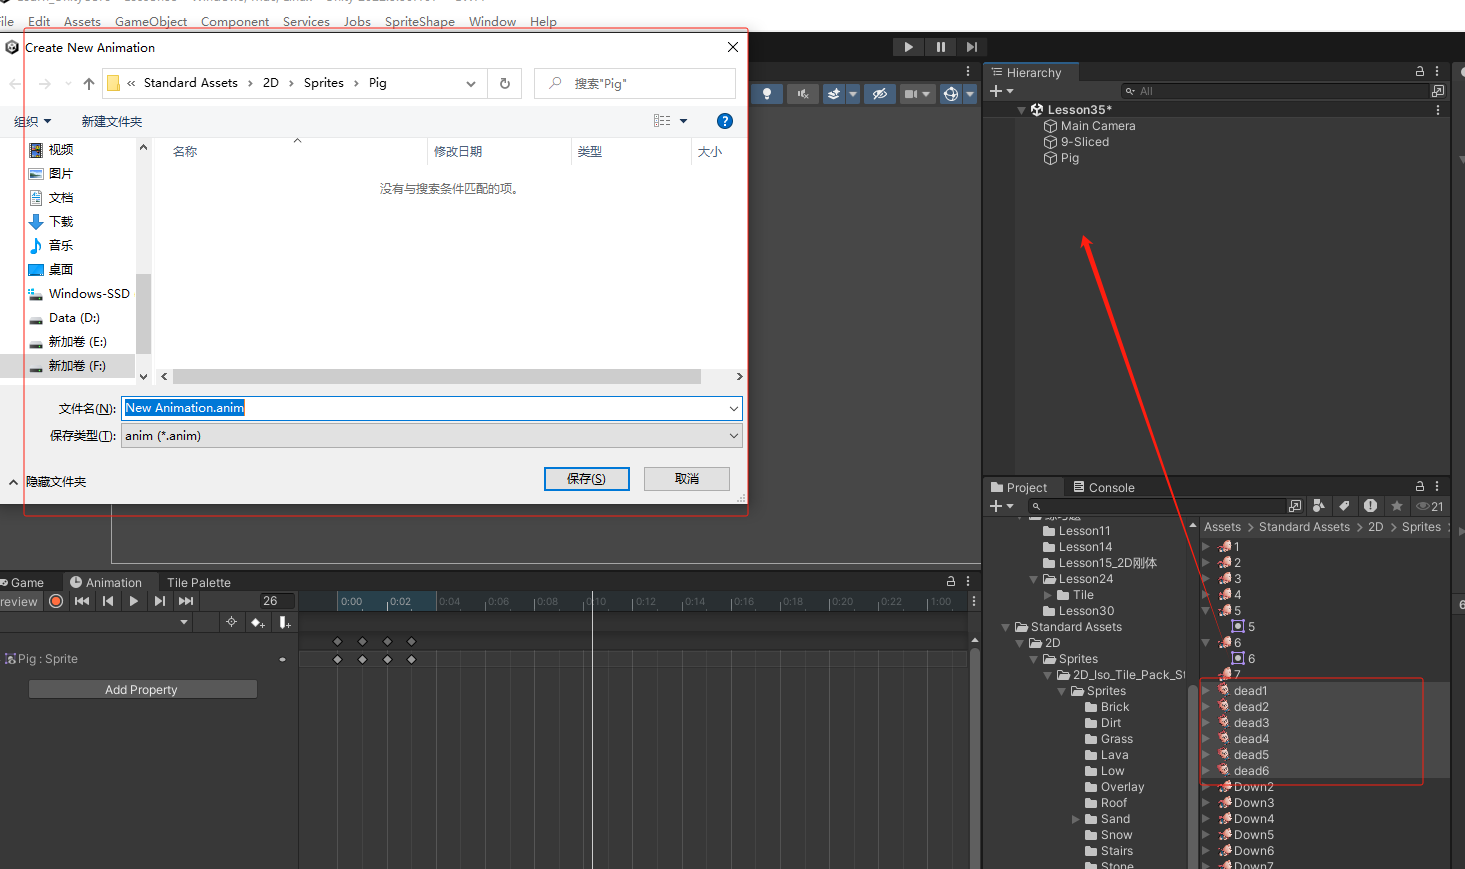Open the gizmos dropdown arrow

pos(970,94)
